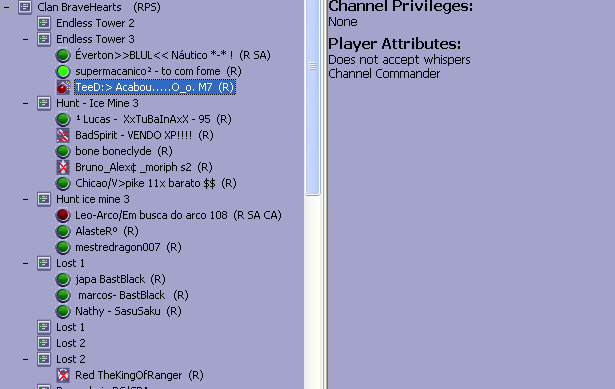The height and width of the screenshot is (389, 615).
Task: Select player mestredragon007 (R)
Action: tap(128, 247)
